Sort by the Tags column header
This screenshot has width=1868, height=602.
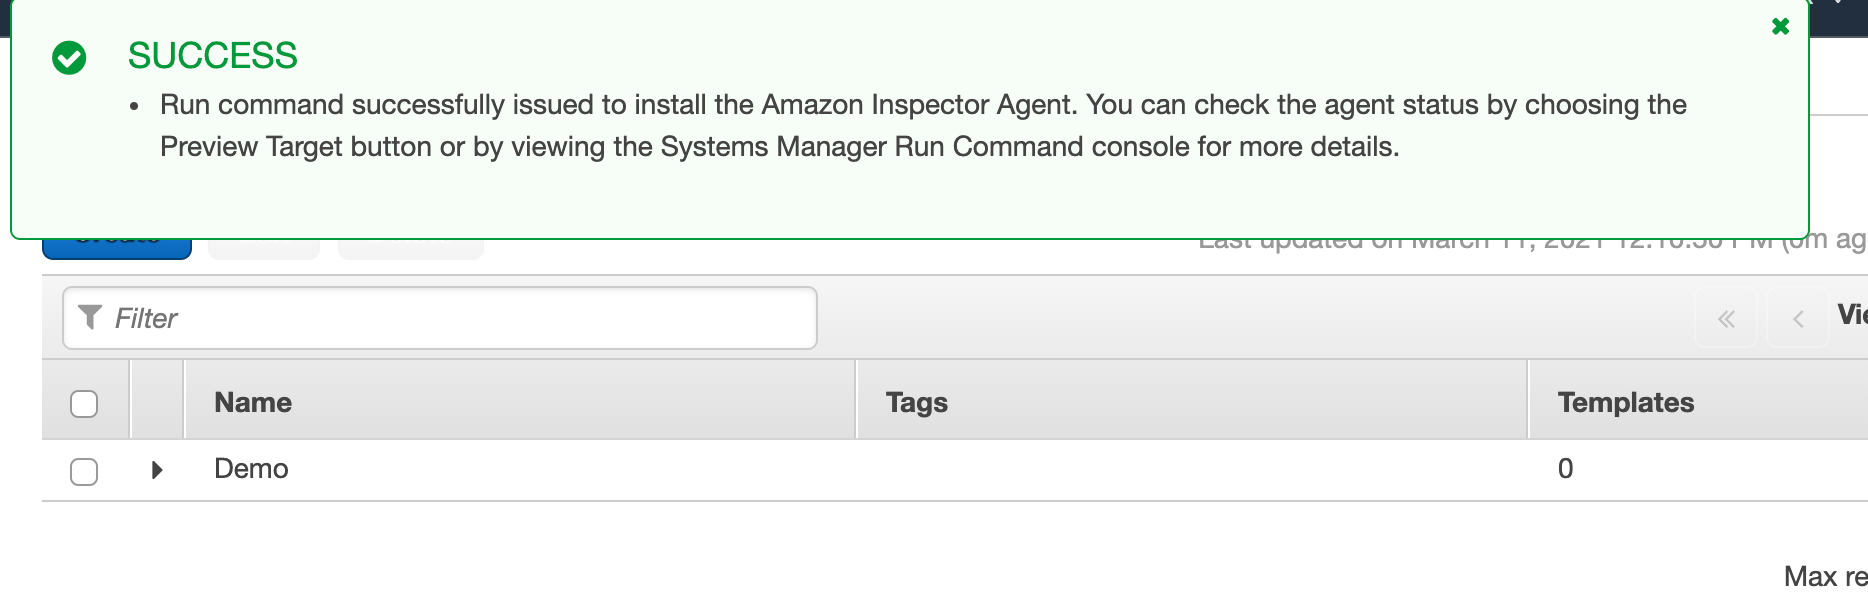(916, 402)
